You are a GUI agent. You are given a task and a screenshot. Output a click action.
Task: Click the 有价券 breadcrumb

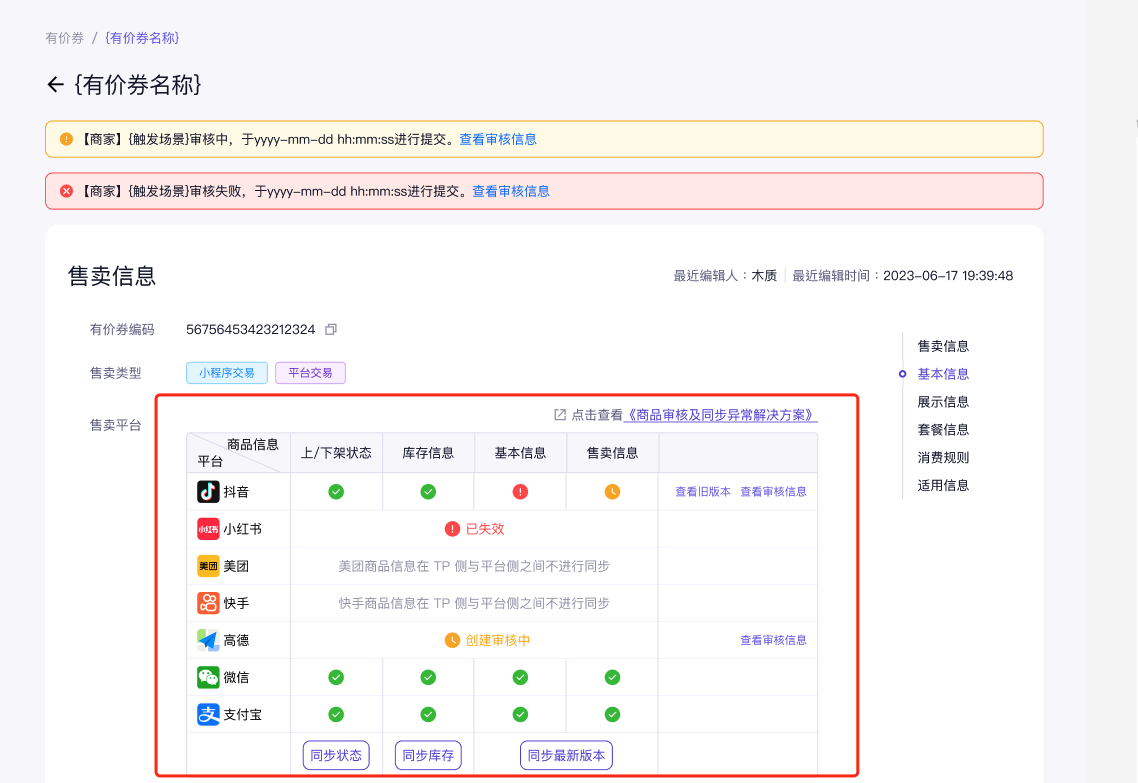(64, 38)
